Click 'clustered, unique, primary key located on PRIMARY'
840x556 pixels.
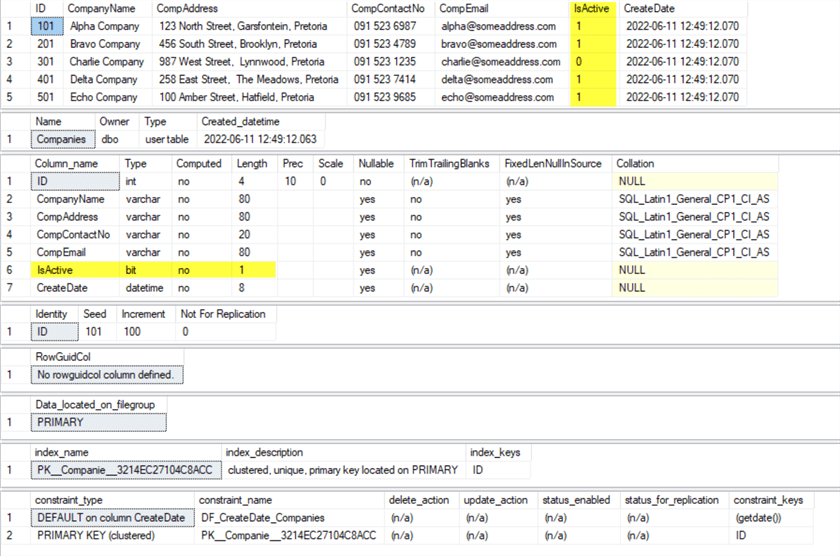(x=343, y=470)
